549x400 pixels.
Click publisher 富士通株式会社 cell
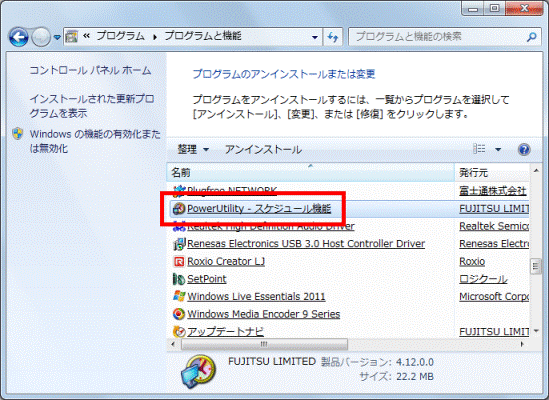tap(493, 191)
